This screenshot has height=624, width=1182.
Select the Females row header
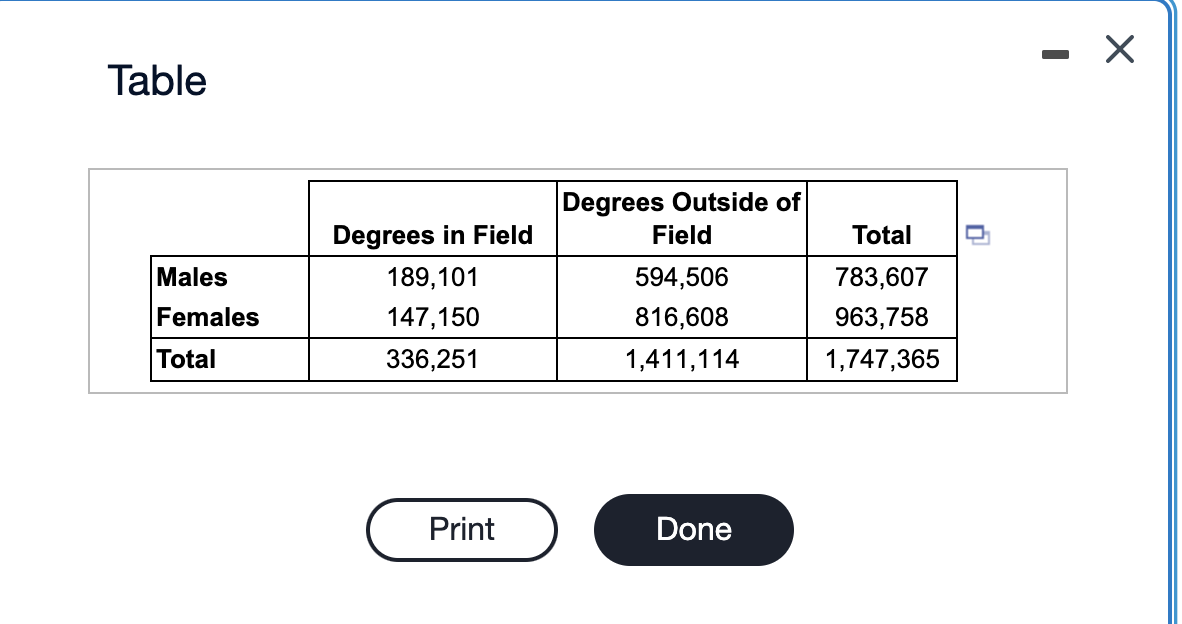coord(207,317)
